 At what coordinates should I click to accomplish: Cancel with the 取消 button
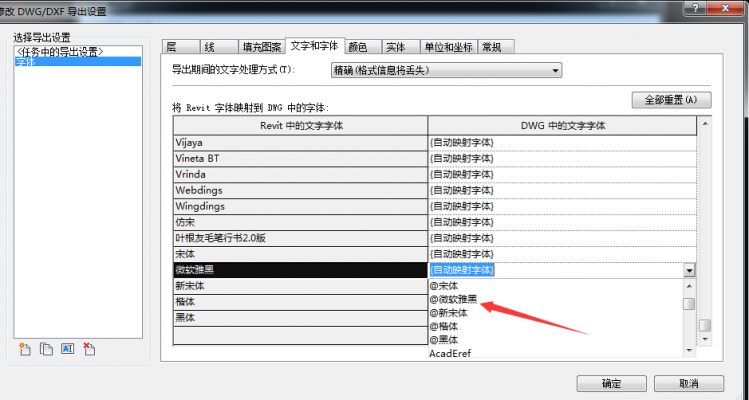click(x=689, y=383)
